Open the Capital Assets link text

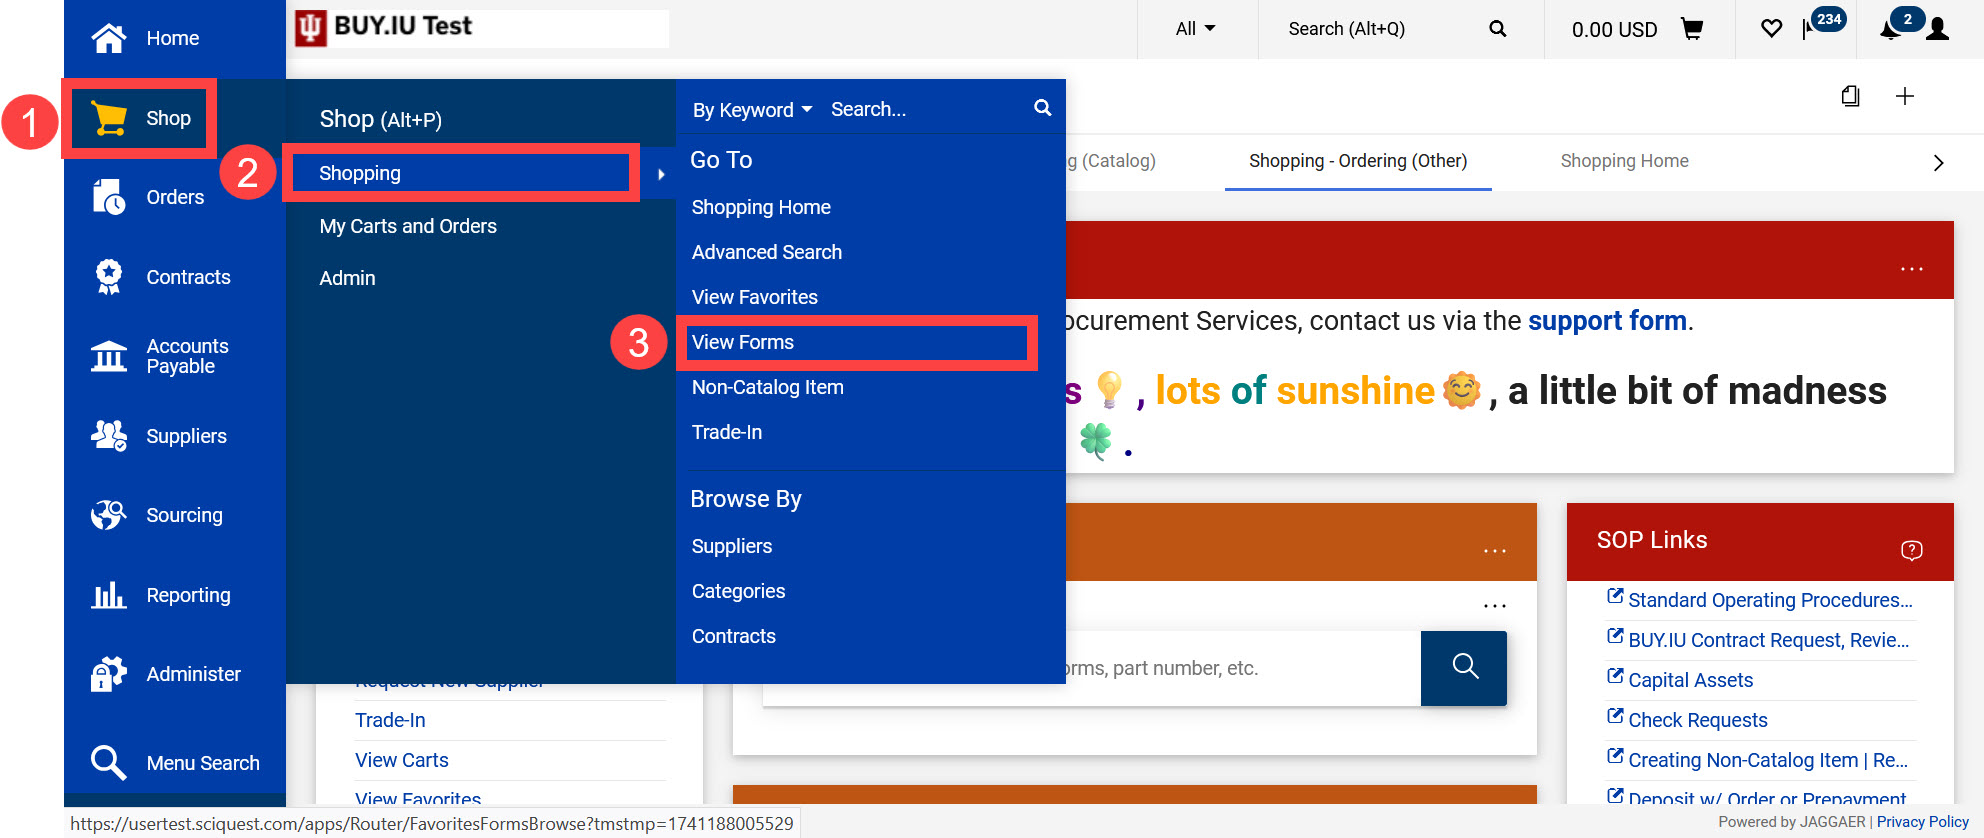click(x=1691, y=680)
